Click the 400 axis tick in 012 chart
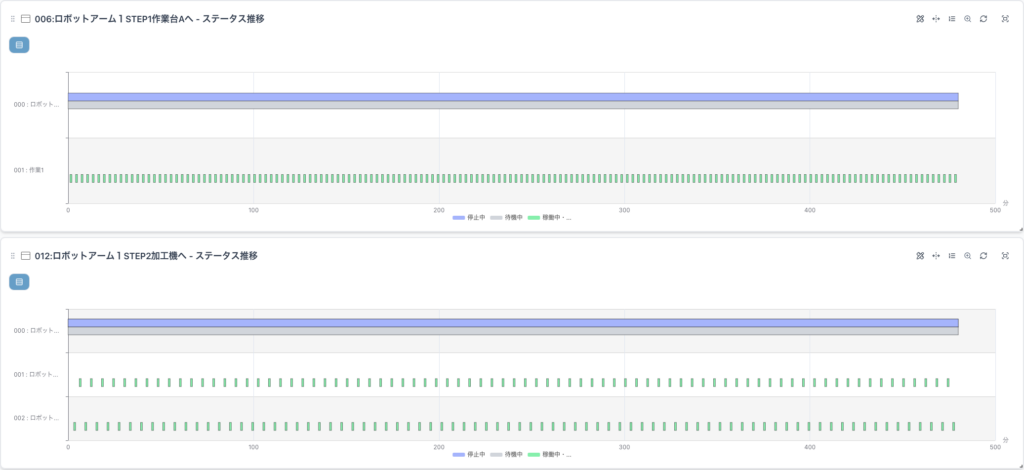The image size is (1024, 470). 810,447
